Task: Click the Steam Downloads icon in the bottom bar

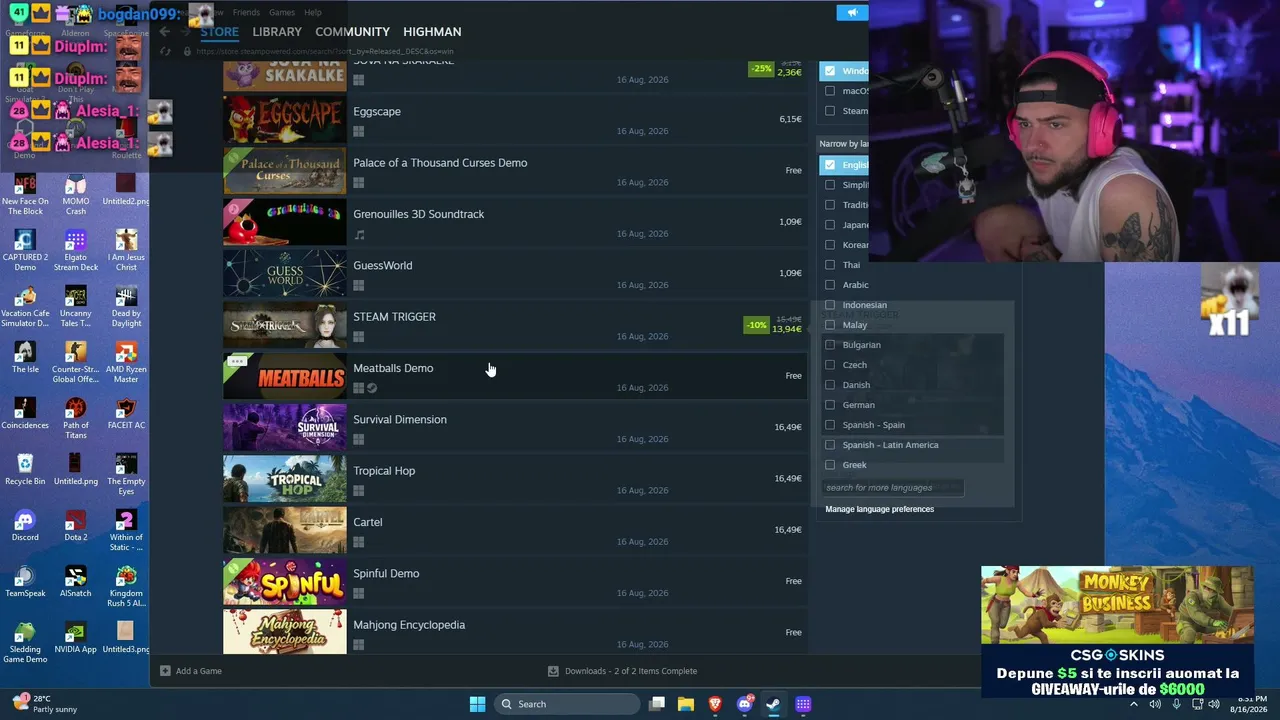Action: (553, 671)
